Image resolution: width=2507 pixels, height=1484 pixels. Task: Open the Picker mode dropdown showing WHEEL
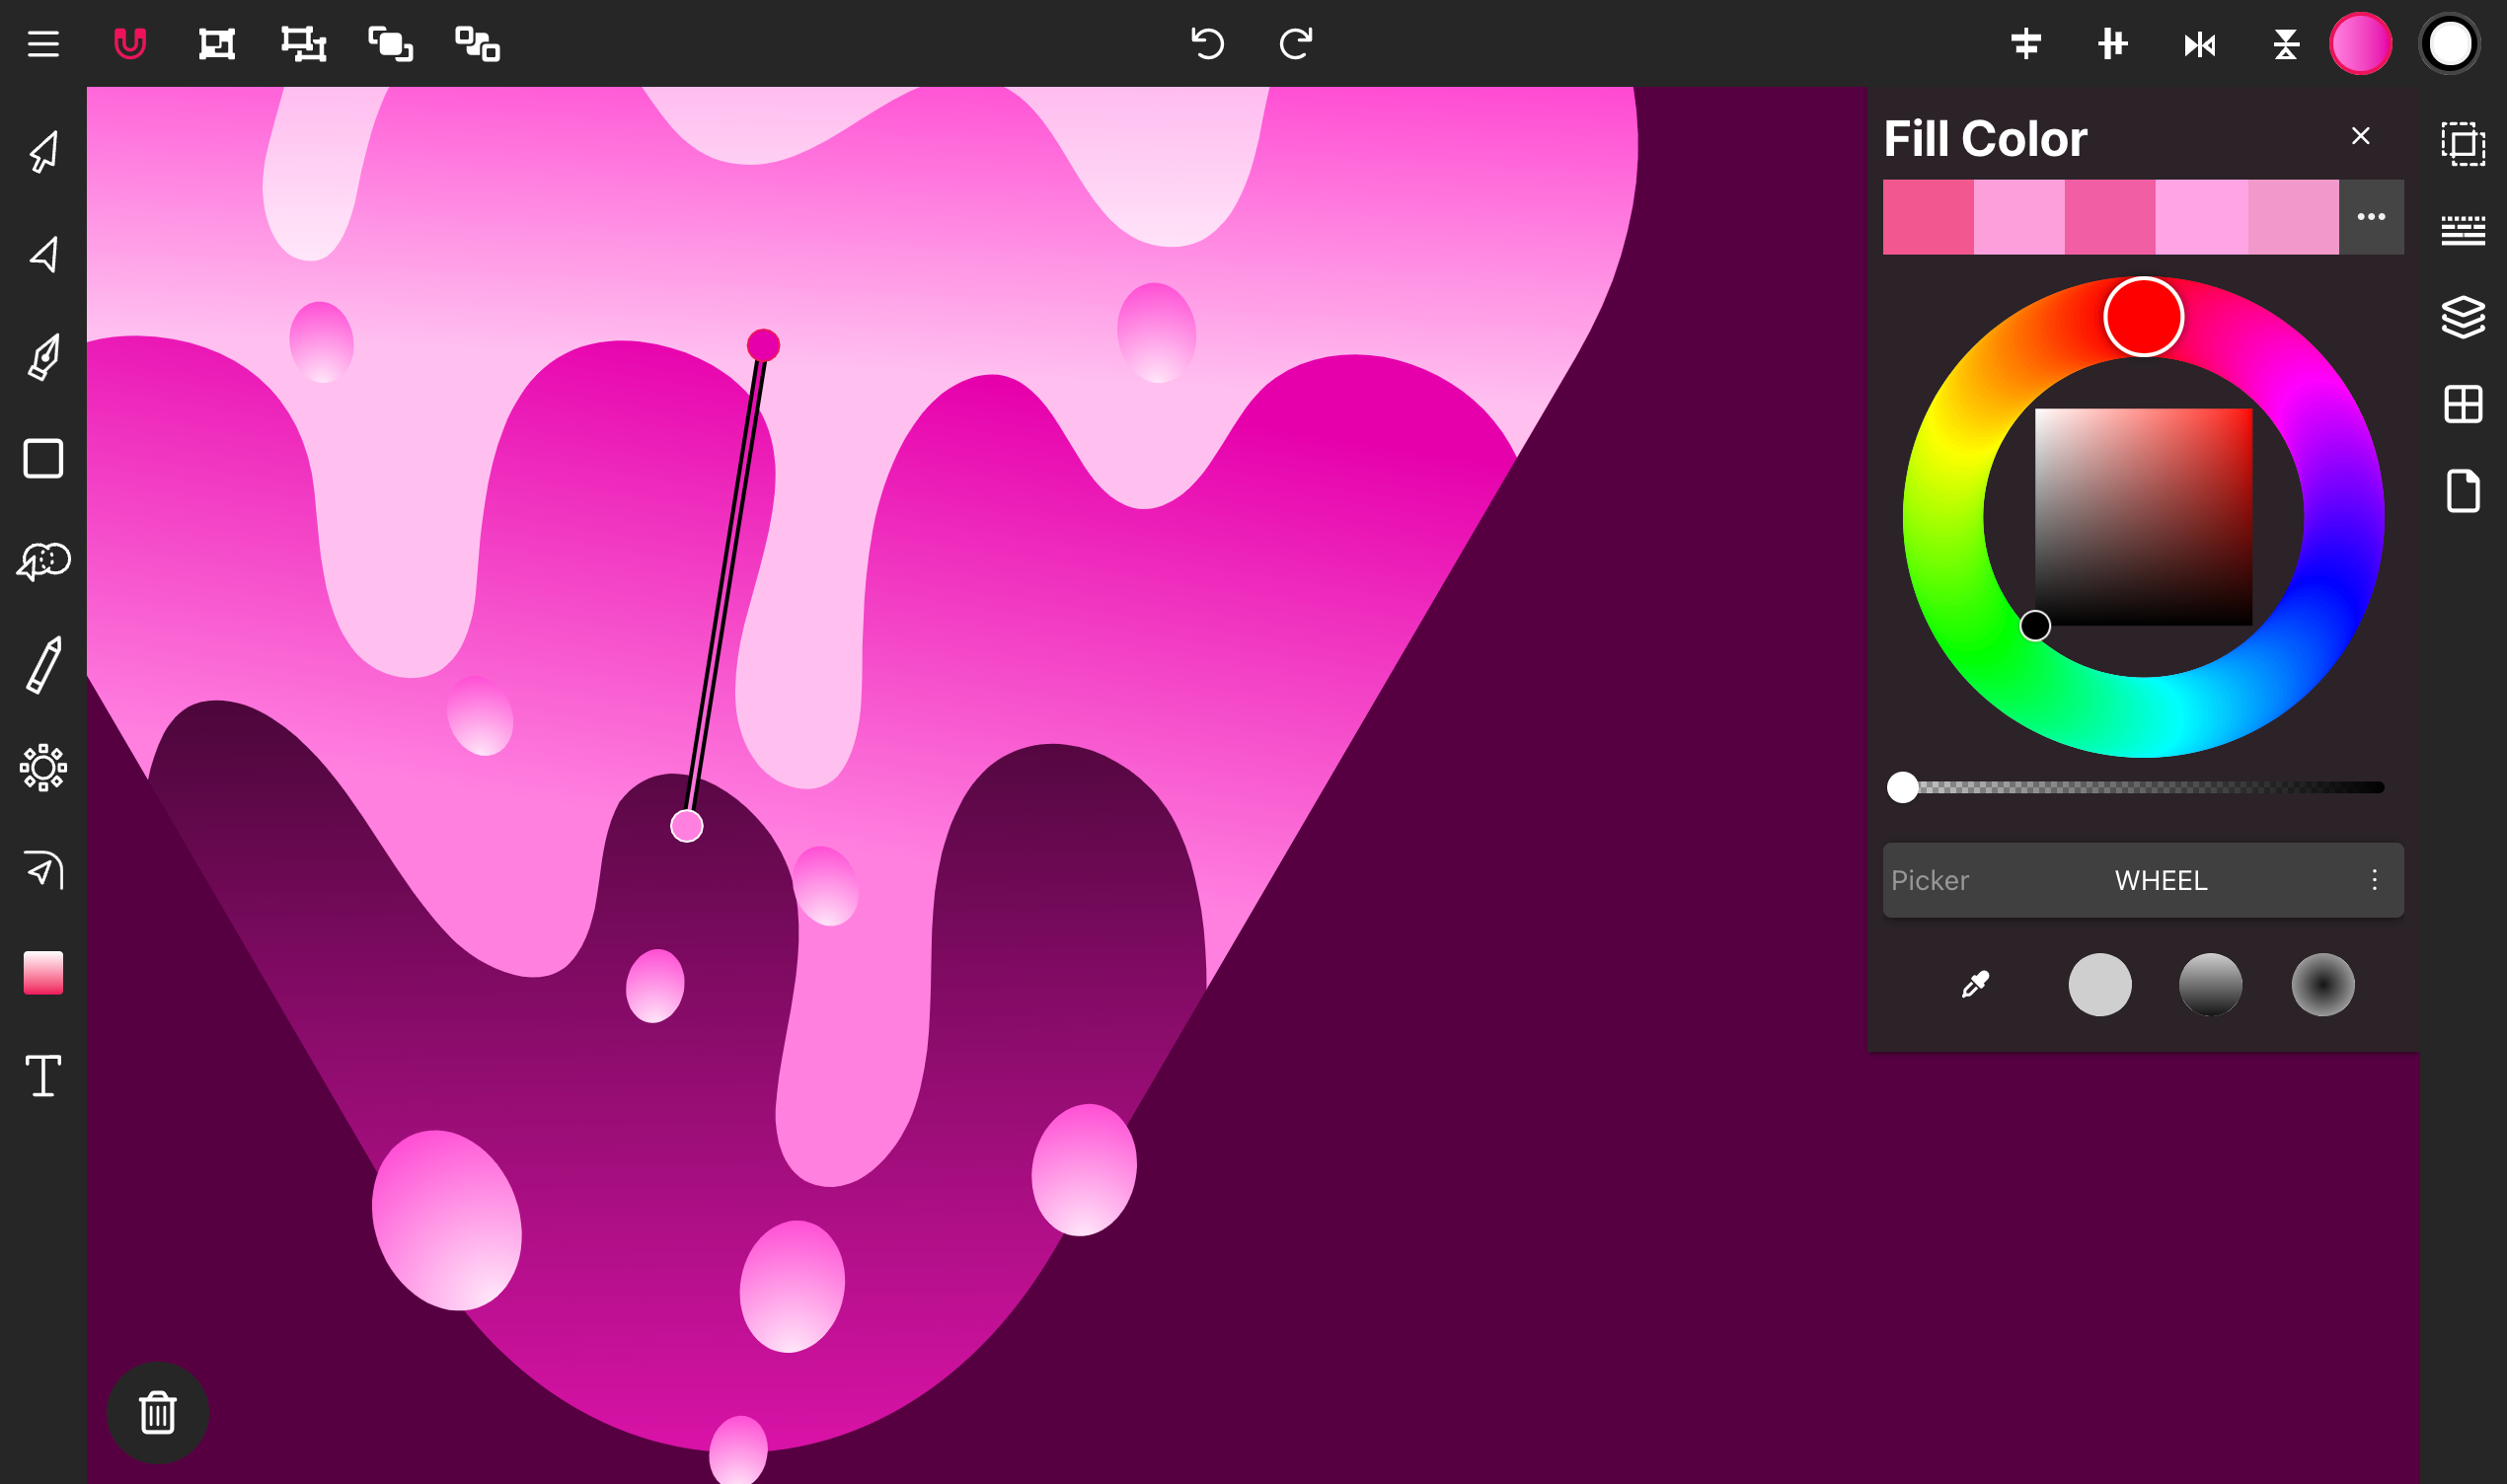(2160, 880)
